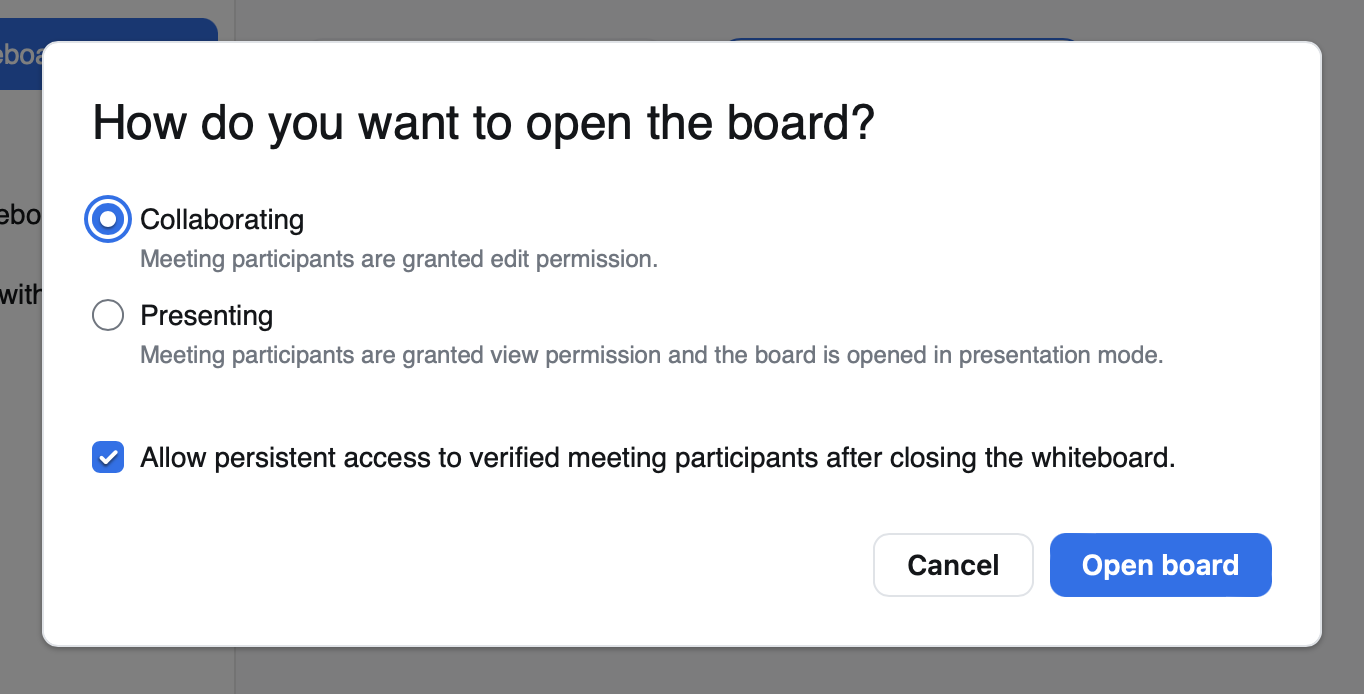Uncheck the persistent access checkbox
This screenshot has height=694, width=1364.
(x=108, y=458)
